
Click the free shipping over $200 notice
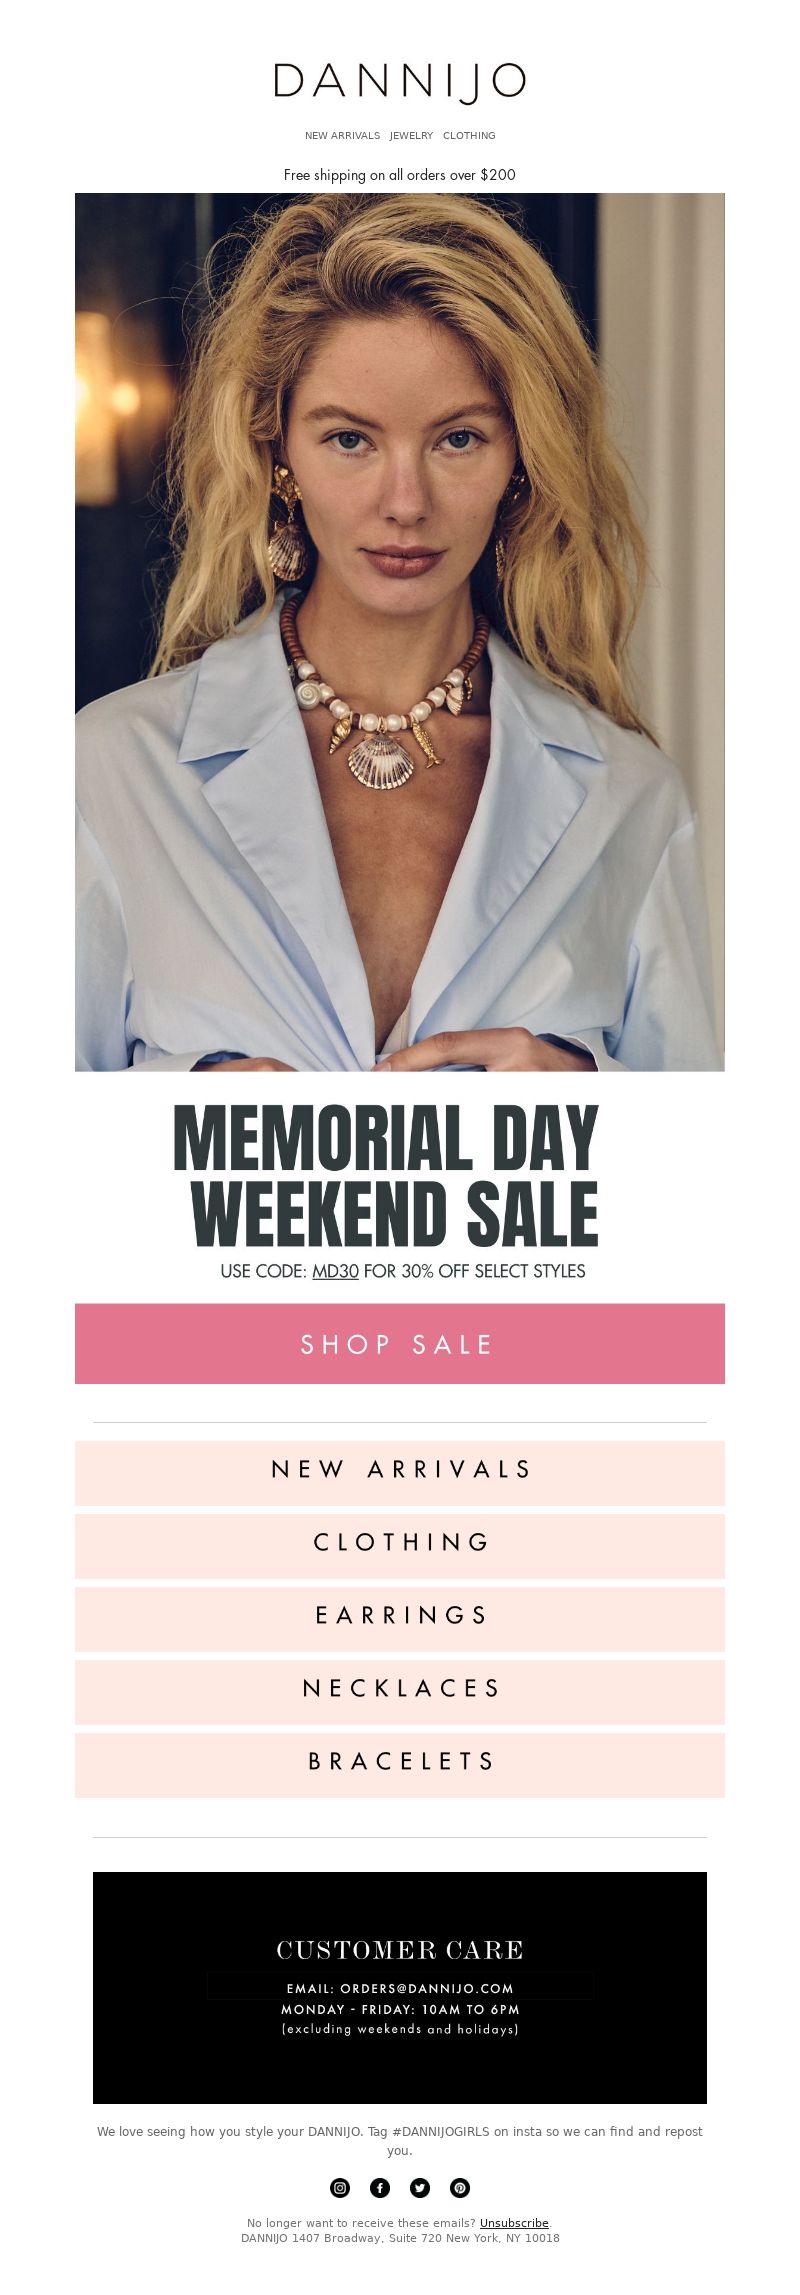pyautogui.click(x=400, y=175)
